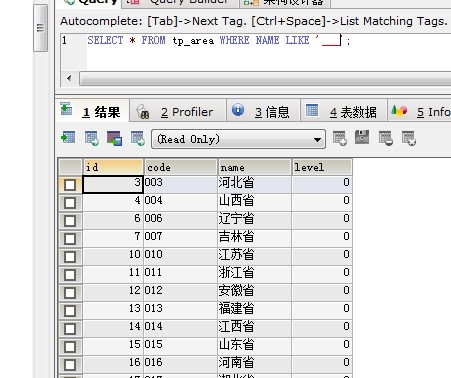The width and height of the screenshot is (451, 378).
Task: Select the id cell with value 14
Action: pyautogui.click(x=113, y=328)
